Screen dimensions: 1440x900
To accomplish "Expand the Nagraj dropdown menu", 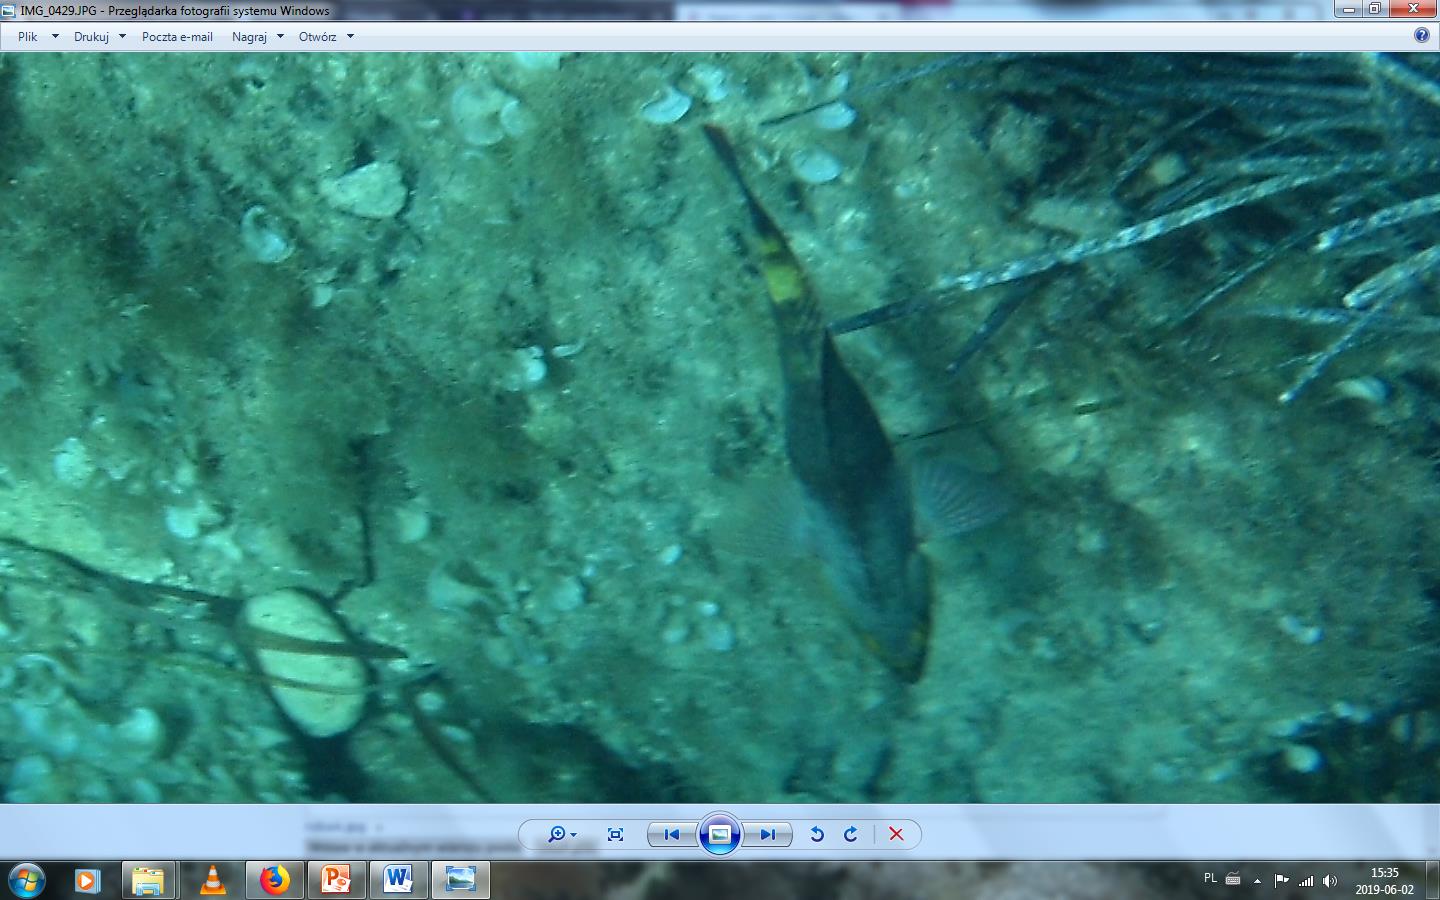I will pyautogui.click(x=257, y=36).
